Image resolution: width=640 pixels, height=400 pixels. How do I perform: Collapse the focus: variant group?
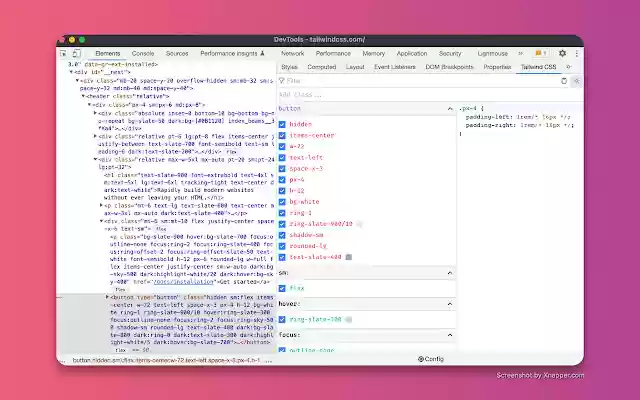[450, 335]
